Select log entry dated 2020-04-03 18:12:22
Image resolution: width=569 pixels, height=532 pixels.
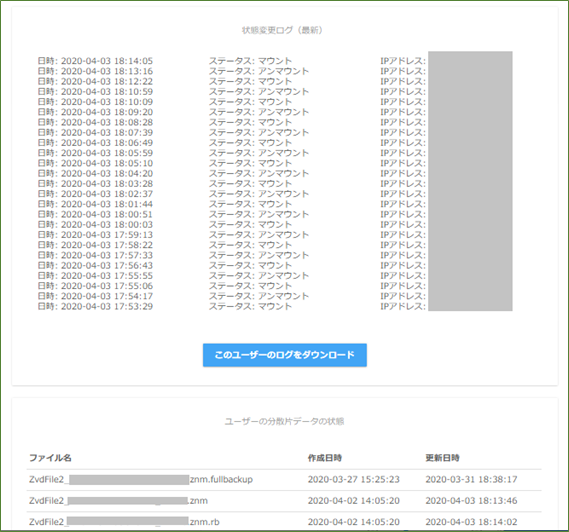pos(95,81)
